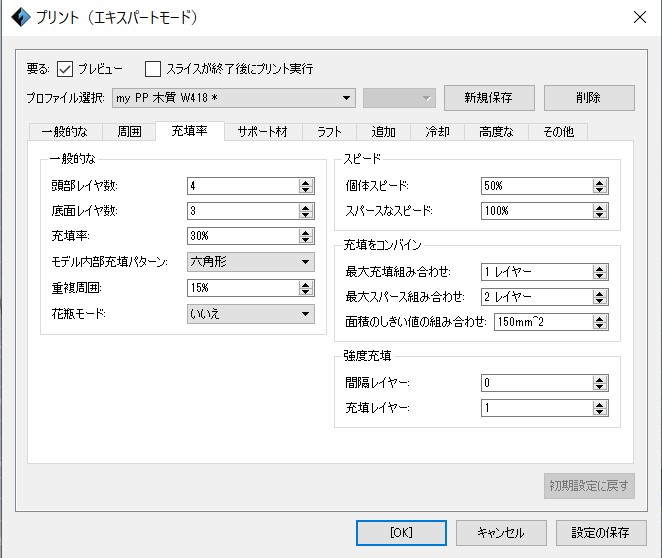Image resolution: width=662 pixels, height=558 pixels.
Task: Select the 充填率 tab
Action: [x=190, y=131]
